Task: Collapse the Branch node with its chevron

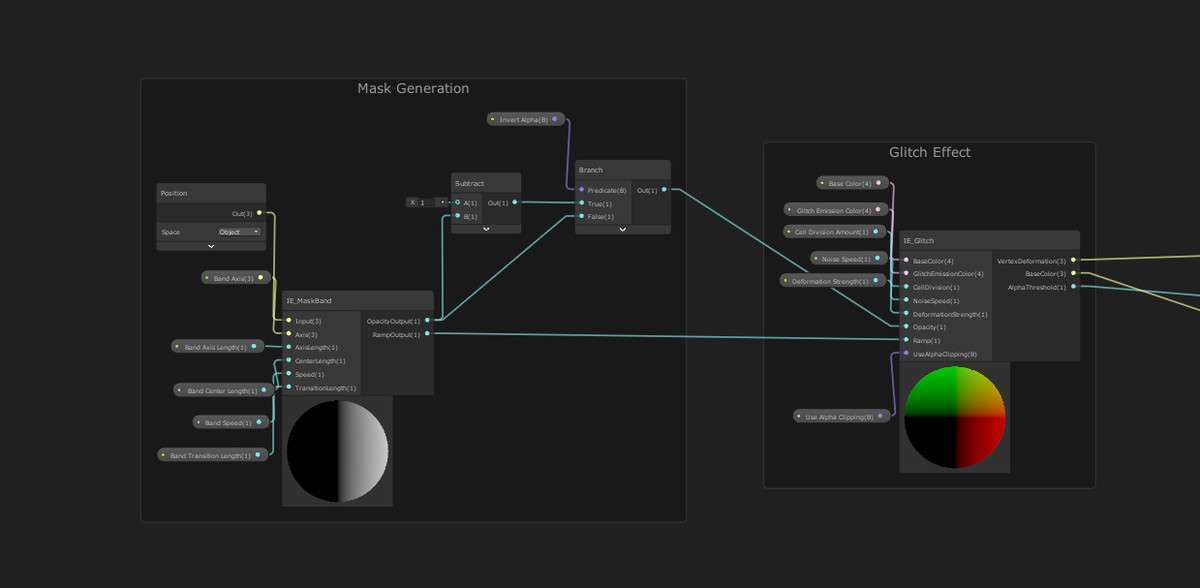Action: point(622,228)
